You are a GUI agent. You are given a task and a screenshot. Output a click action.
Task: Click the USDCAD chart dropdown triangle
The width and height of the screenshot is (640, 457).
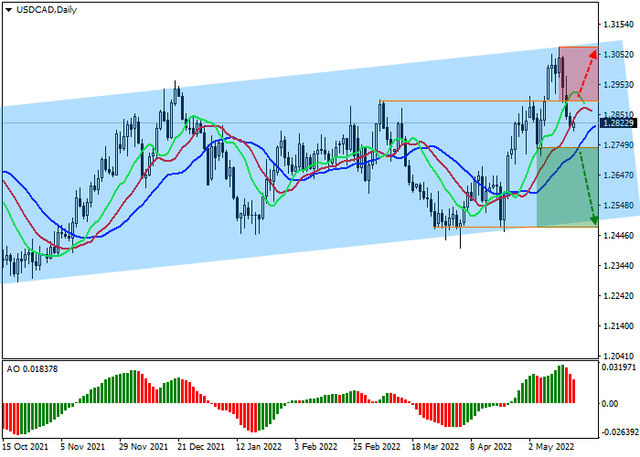tap(9, 10)
